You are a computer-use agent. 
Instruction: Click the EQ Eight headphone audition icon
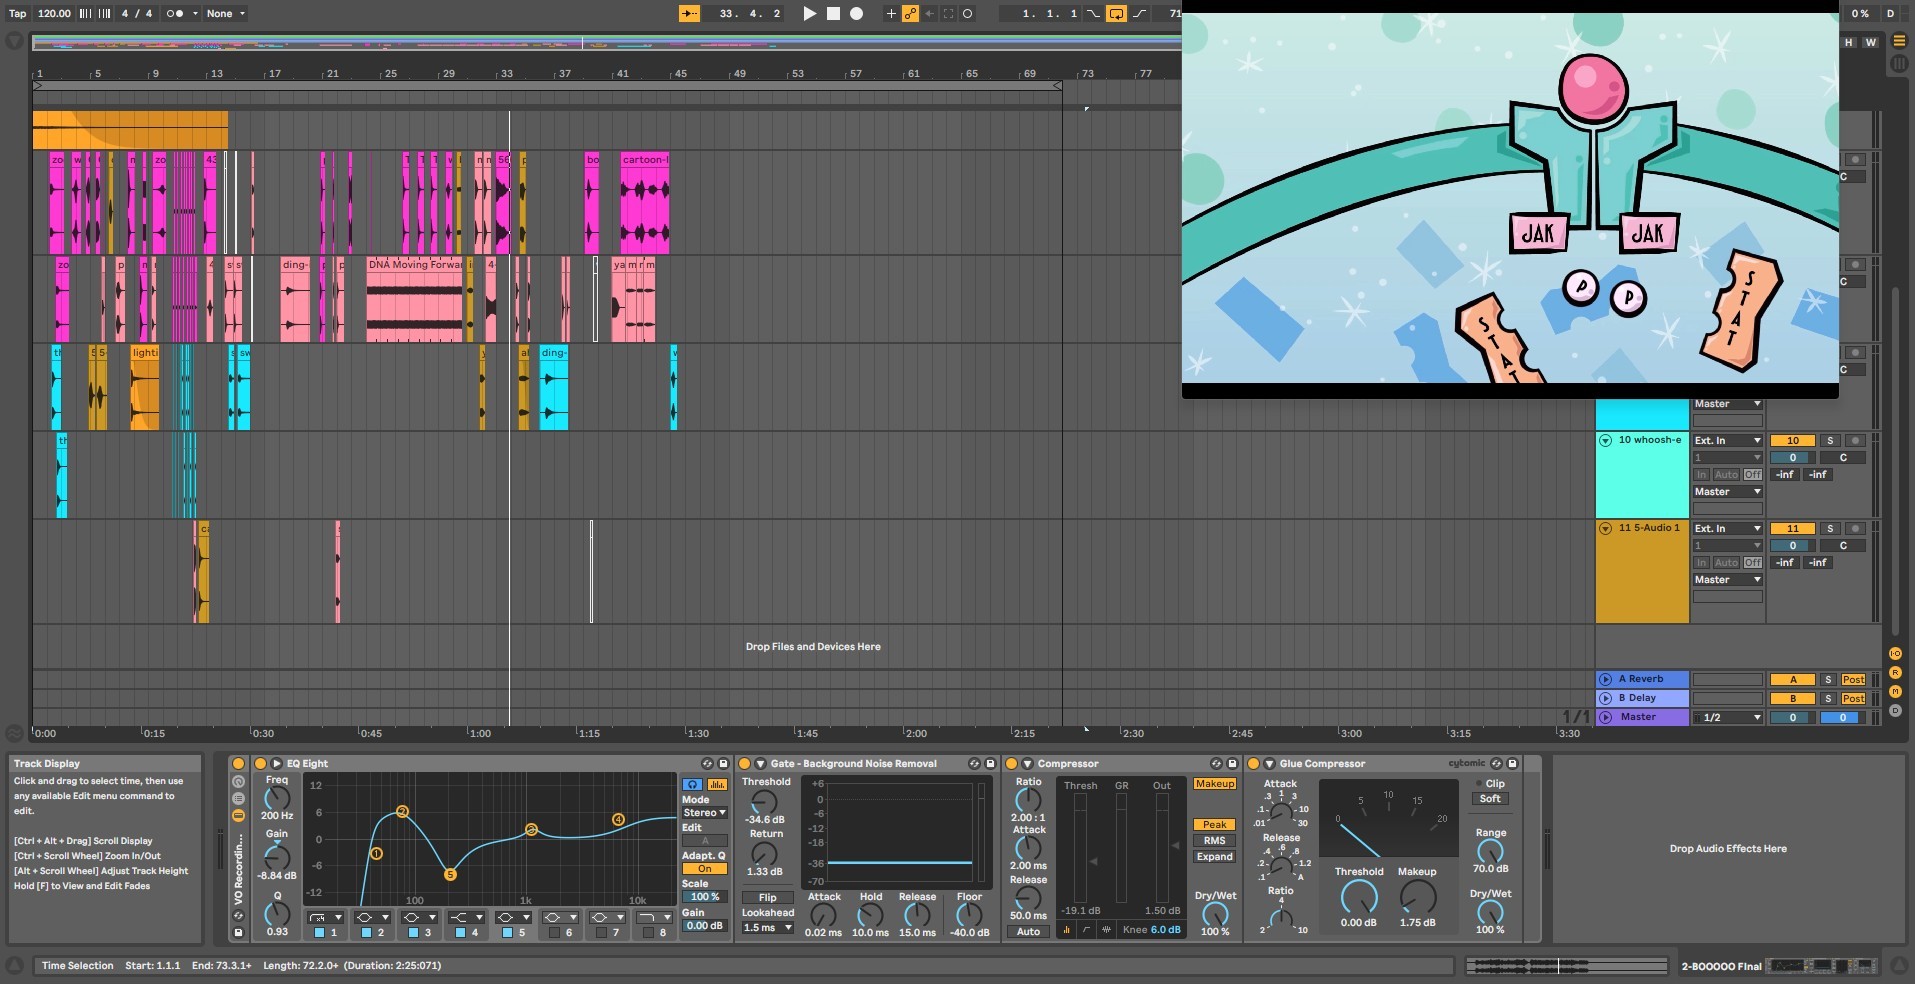[x=692, y=785]
